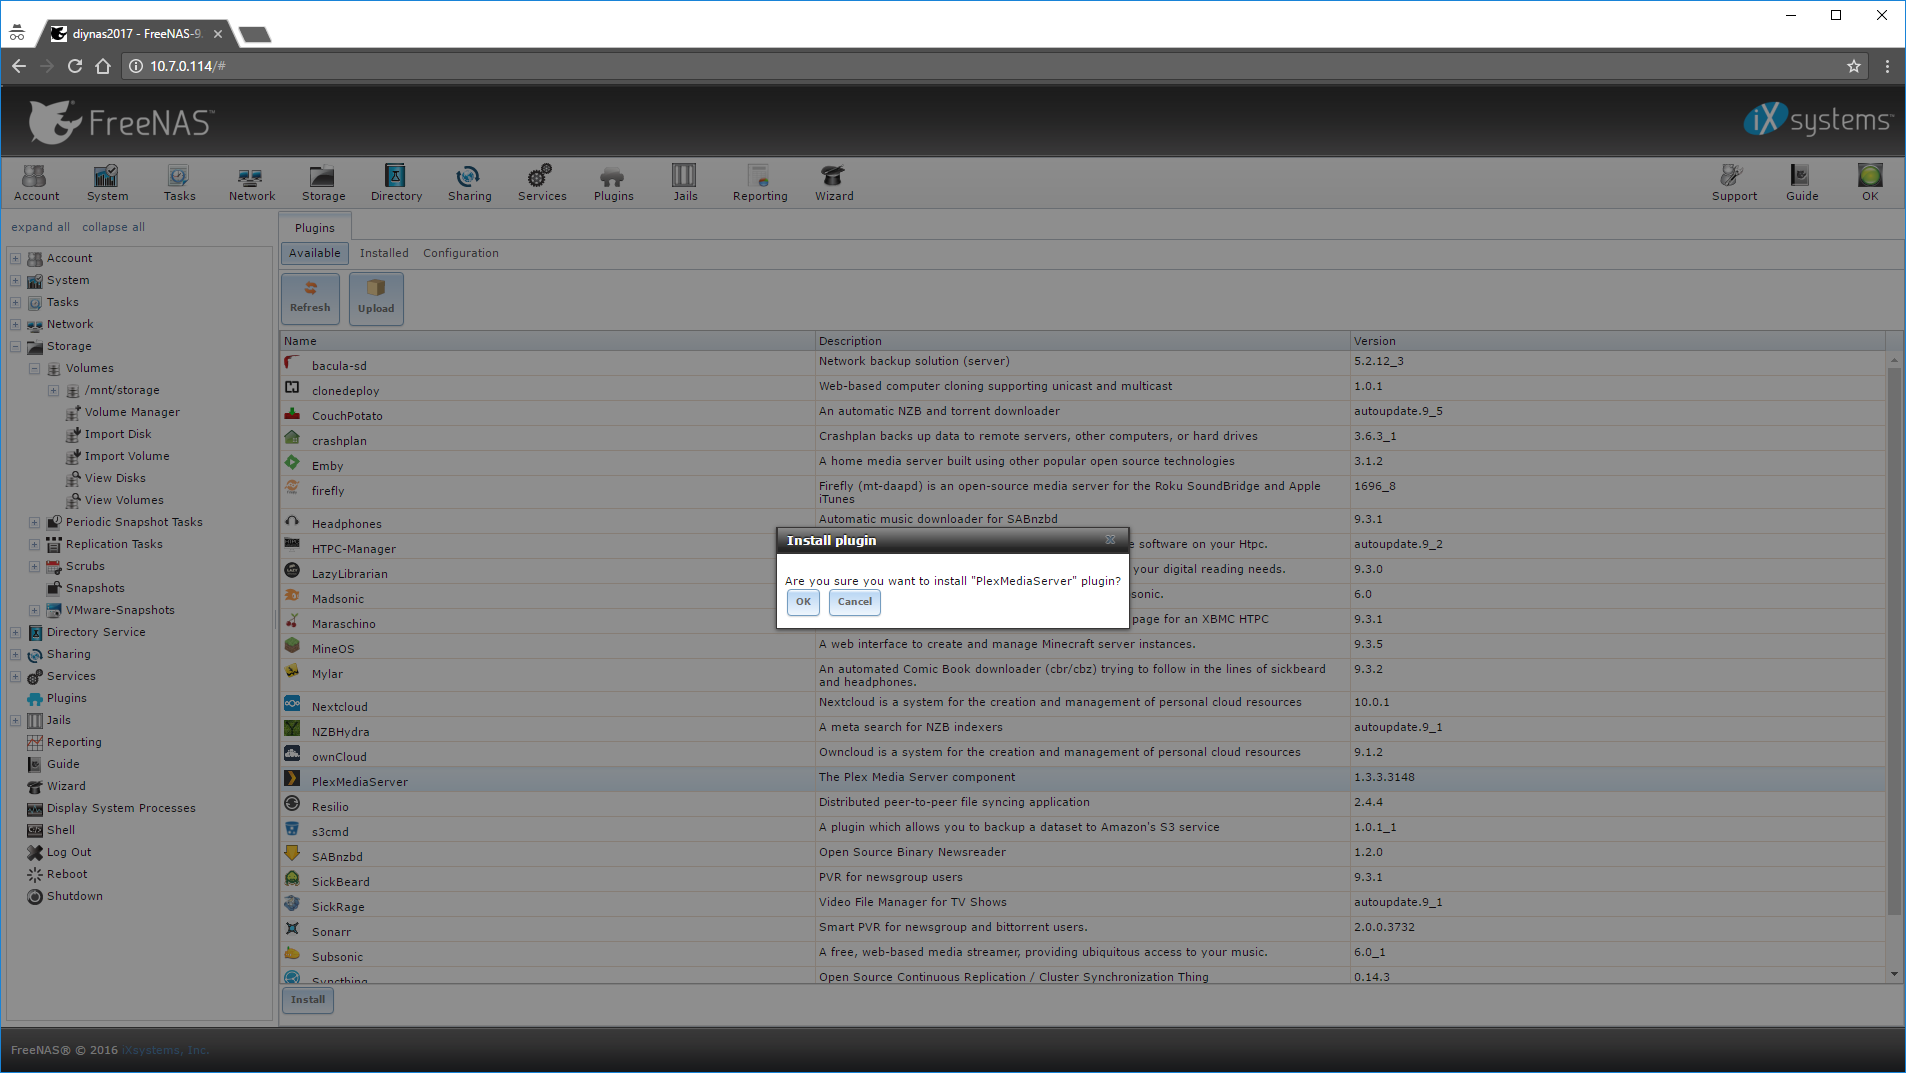1906x1073 pixels.
Task: Launch the Wizard toolbar icon
Action: tap(834, 183)
